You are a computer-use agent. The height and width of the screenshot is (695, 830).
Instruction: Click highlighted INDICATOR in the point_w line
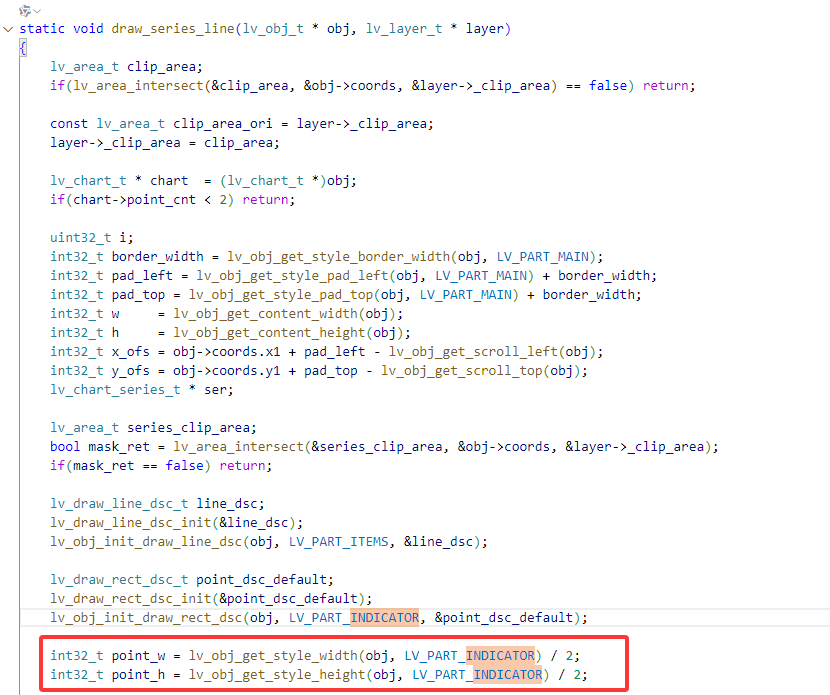click(500, 656)
